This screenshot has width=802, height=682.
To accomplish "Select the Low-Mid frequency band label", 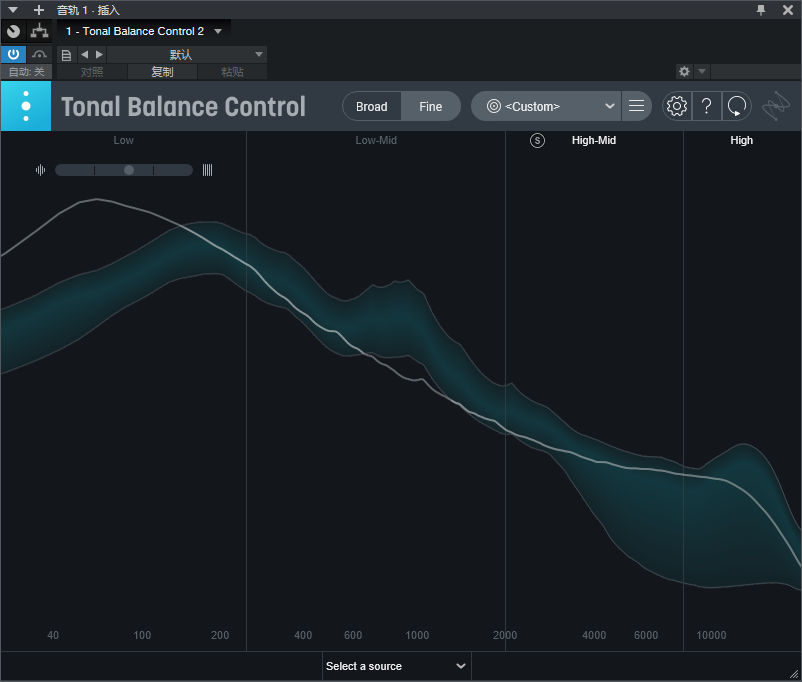I will (376, 140).
